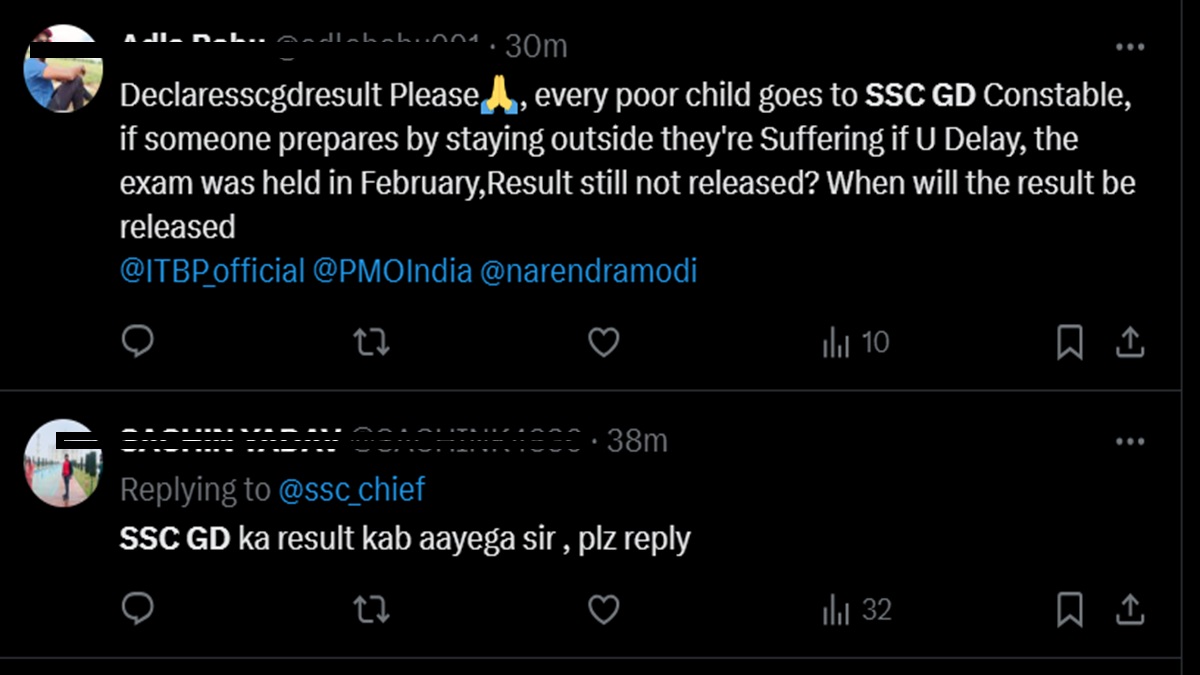Bookmark the tweet posted 38m ago
Screen dimensions: 1200x675
(1069, 609)
